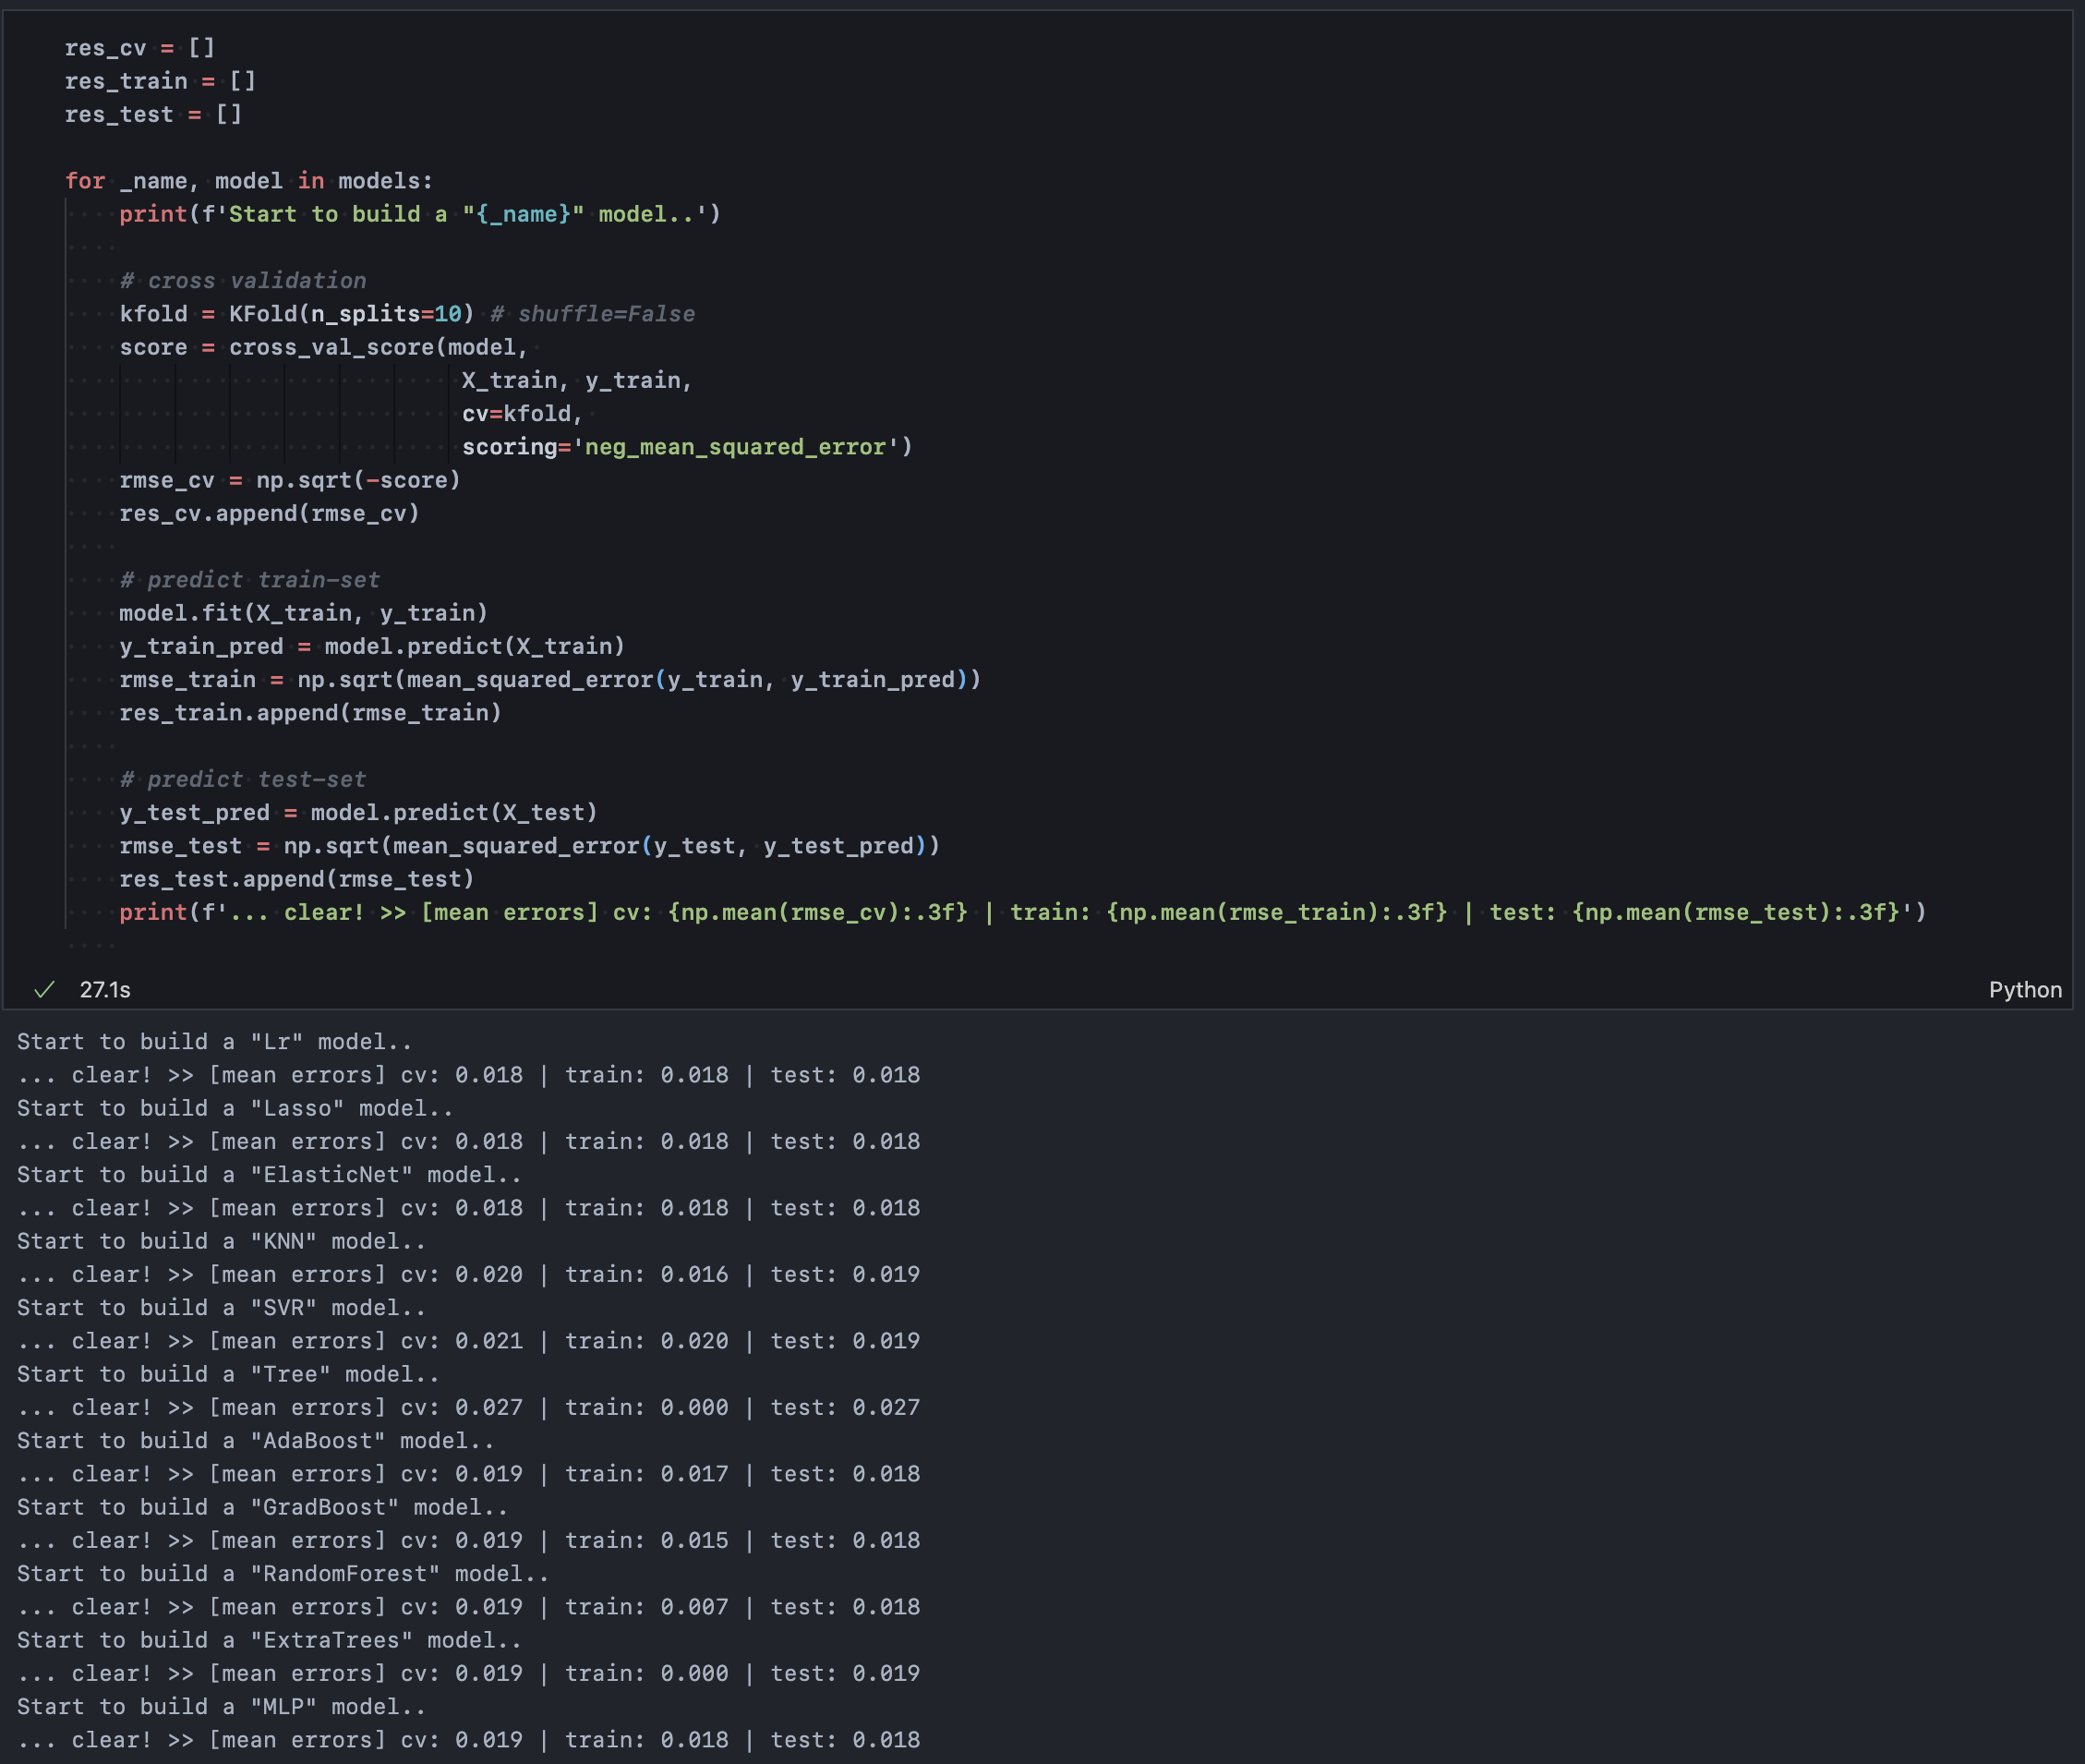The image size is (2085, 1764).
Task: Click the 'rmse_cv = np.sqrt(-score)' line
Action: (290, 480)
